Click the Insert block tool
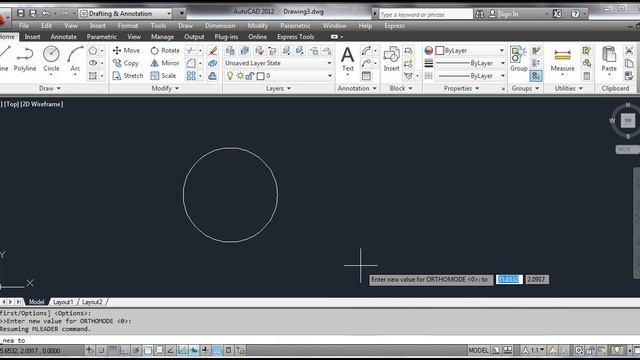Screen dimensions: 640x360 pyautogui.click(x=391, y=59)
